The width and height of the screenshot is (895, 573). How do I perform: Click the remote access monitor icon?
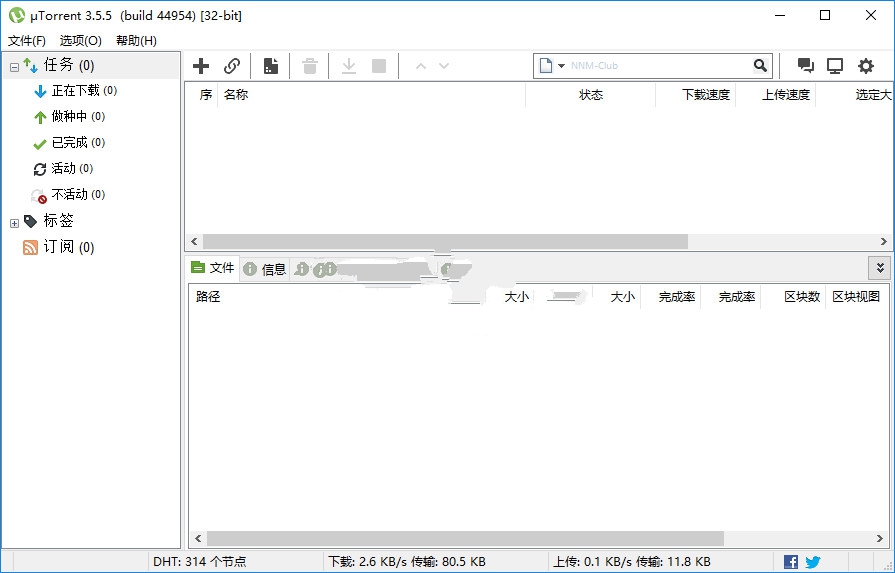coord(835,66)
